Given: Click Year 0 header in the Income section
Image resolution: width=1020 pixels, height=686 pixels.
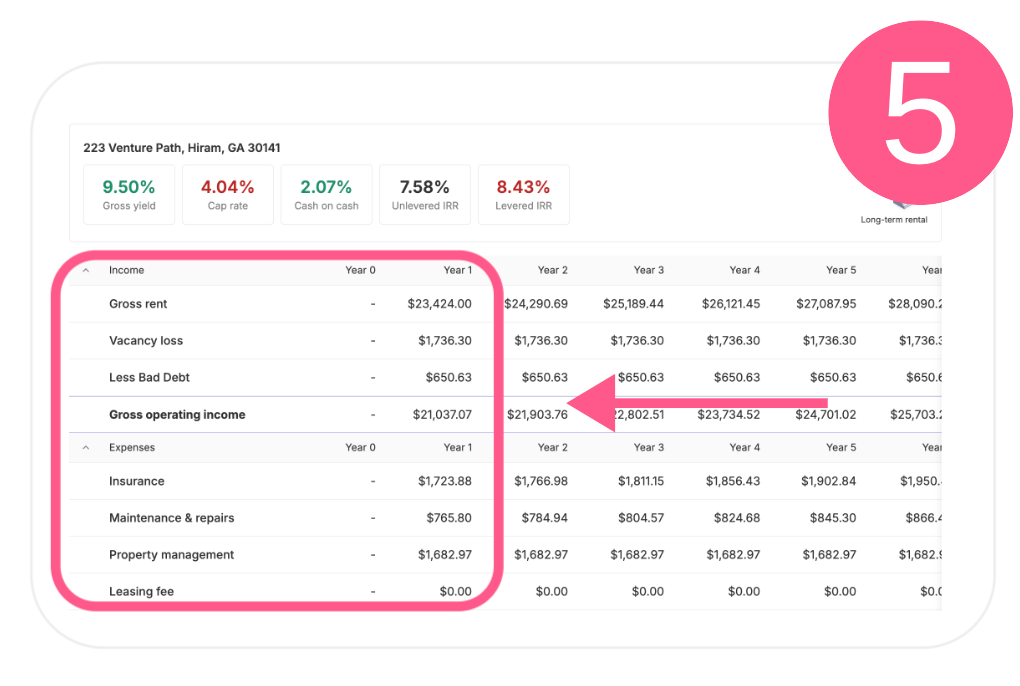Looking at the screenshot, I should [x=360, y=270].
